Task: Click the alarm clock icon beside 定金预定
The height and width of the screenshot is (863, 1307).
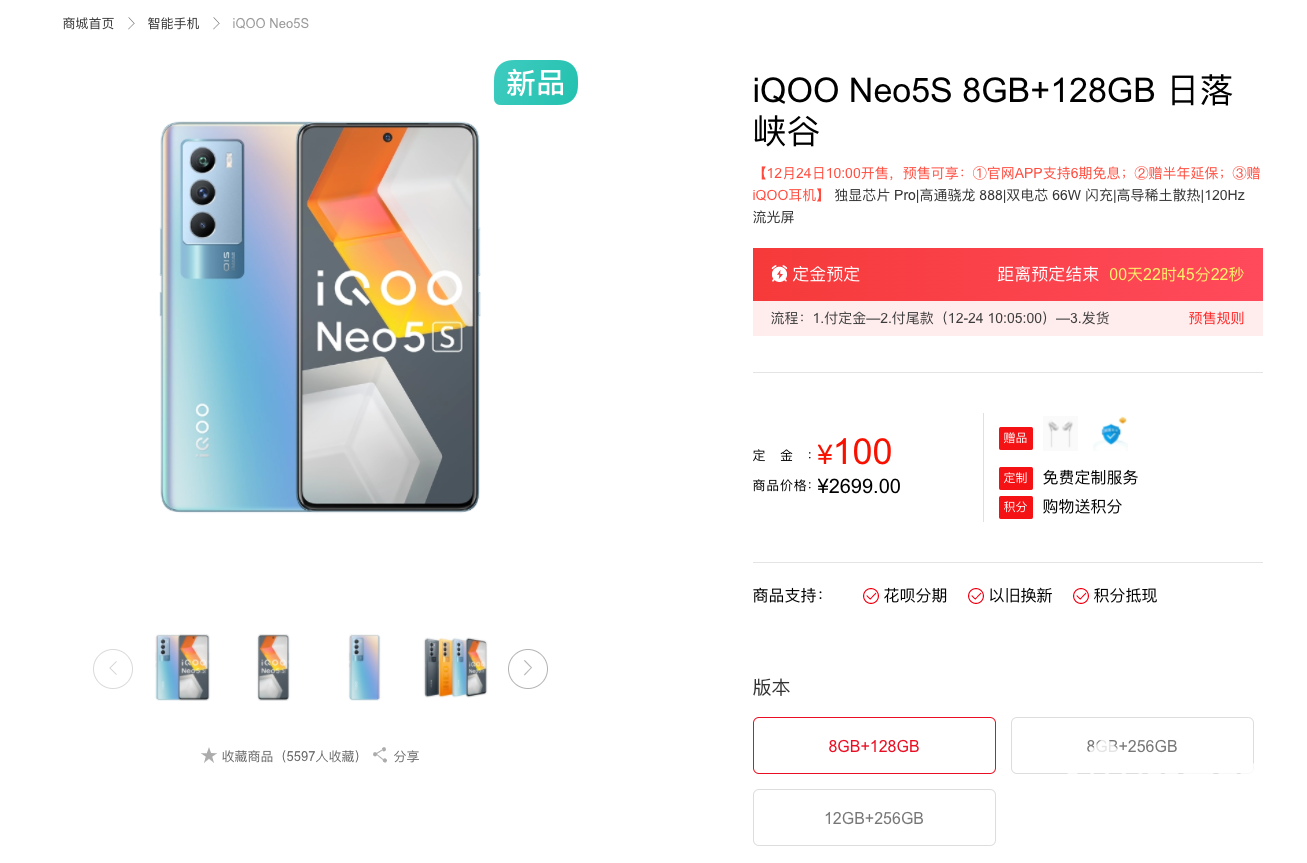Action: click(779, 274)
